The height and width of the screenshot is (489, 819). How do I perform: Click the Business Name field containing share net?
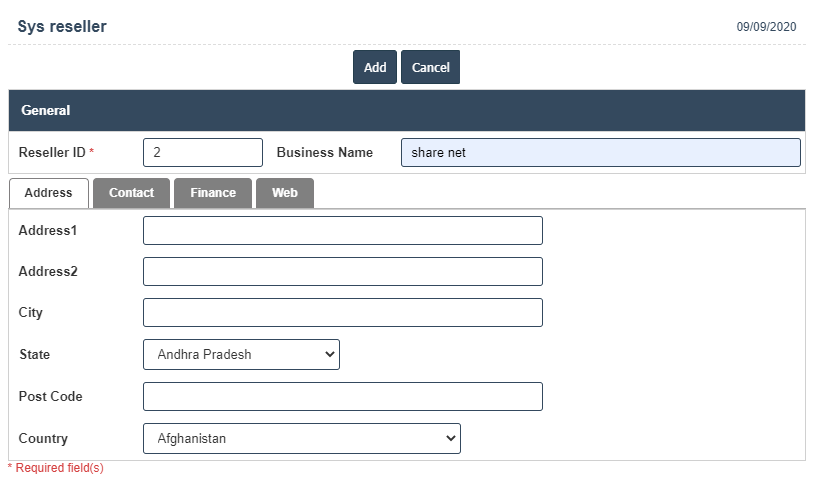(600, 152)
